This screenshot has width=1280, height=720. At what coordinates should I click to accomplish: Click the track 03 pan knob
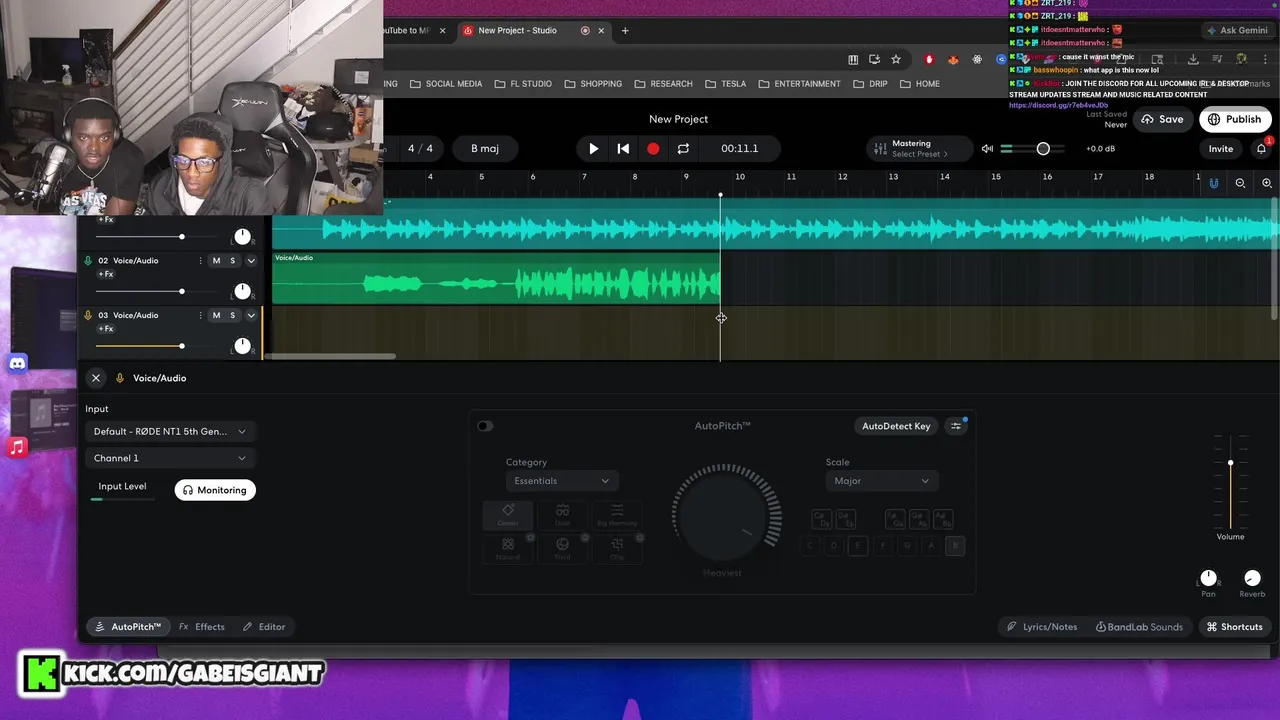(x=242, y=345)
